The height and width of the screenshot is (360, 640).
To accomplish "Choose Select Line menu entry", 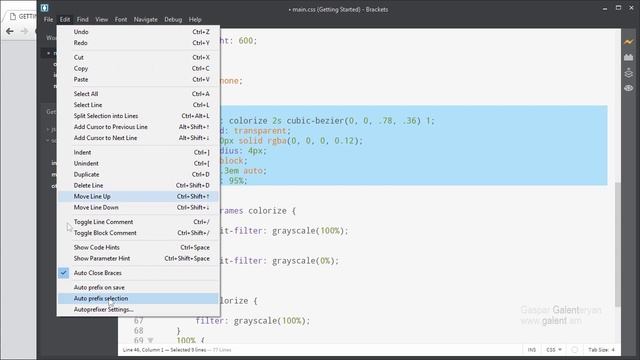I will [138, 105].
